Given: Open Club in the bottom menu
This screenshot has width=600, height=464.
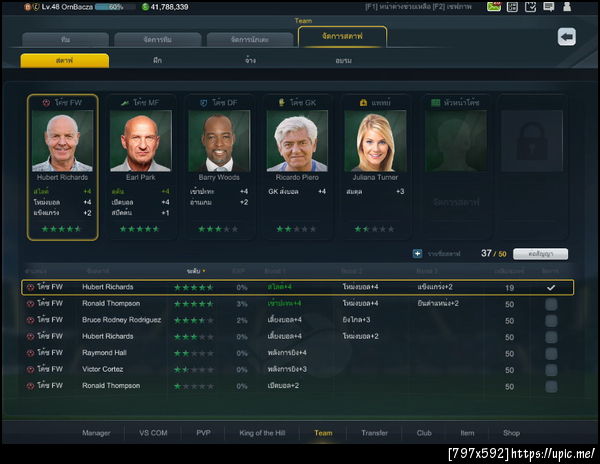Looking at the screenshot, I should (x=424, y=433).
